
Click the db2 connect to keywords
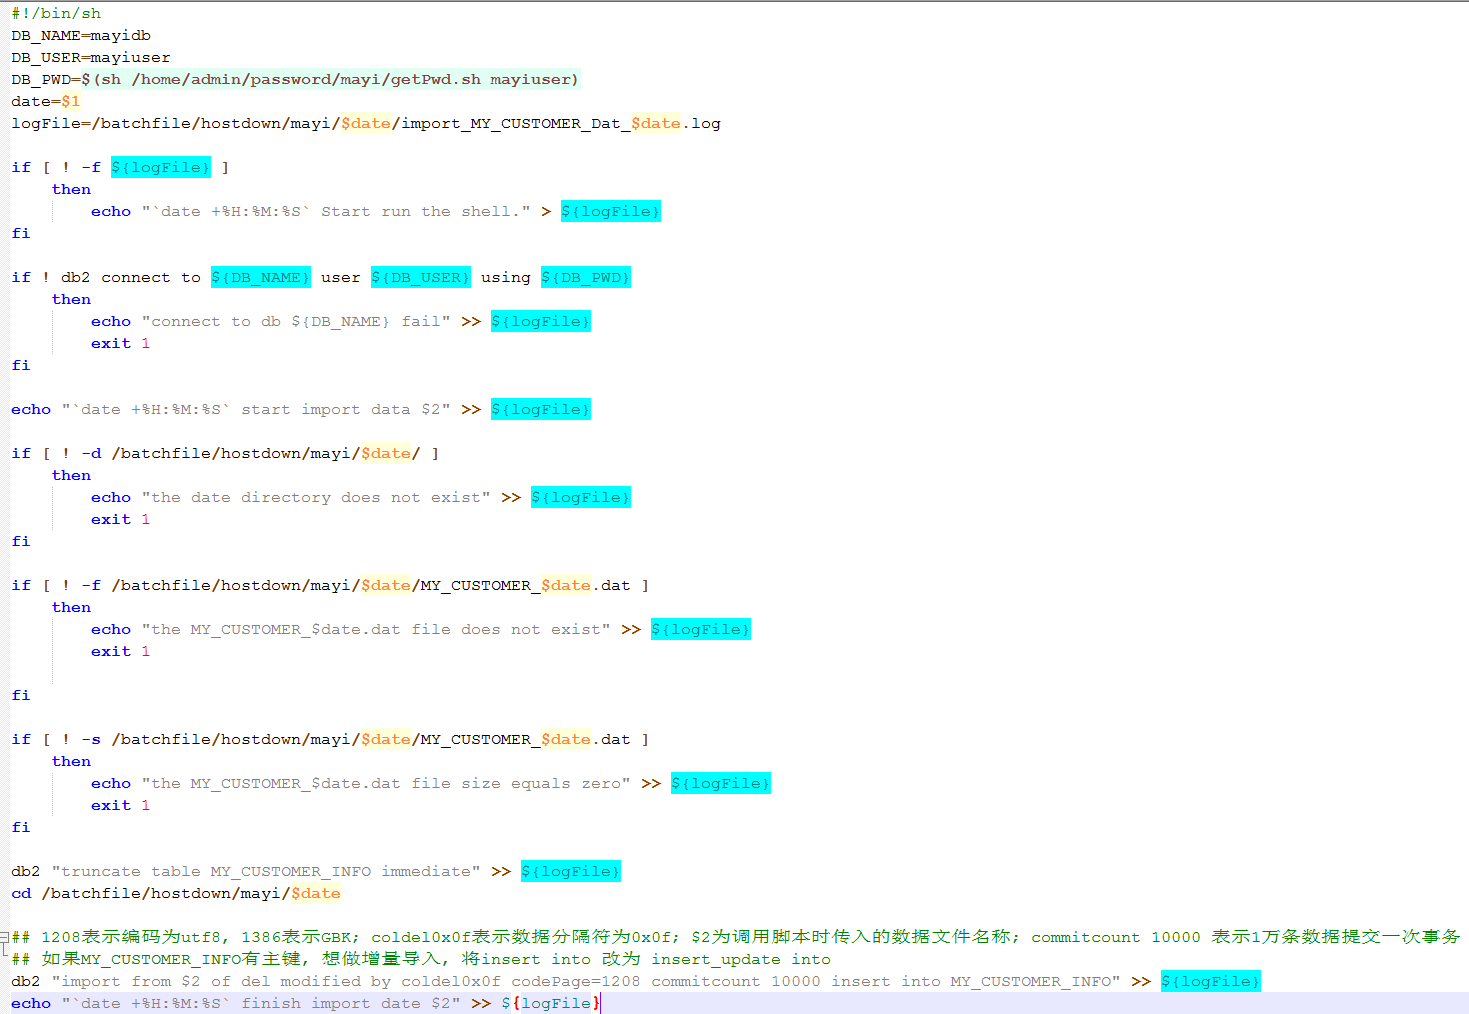pos(131,277)
